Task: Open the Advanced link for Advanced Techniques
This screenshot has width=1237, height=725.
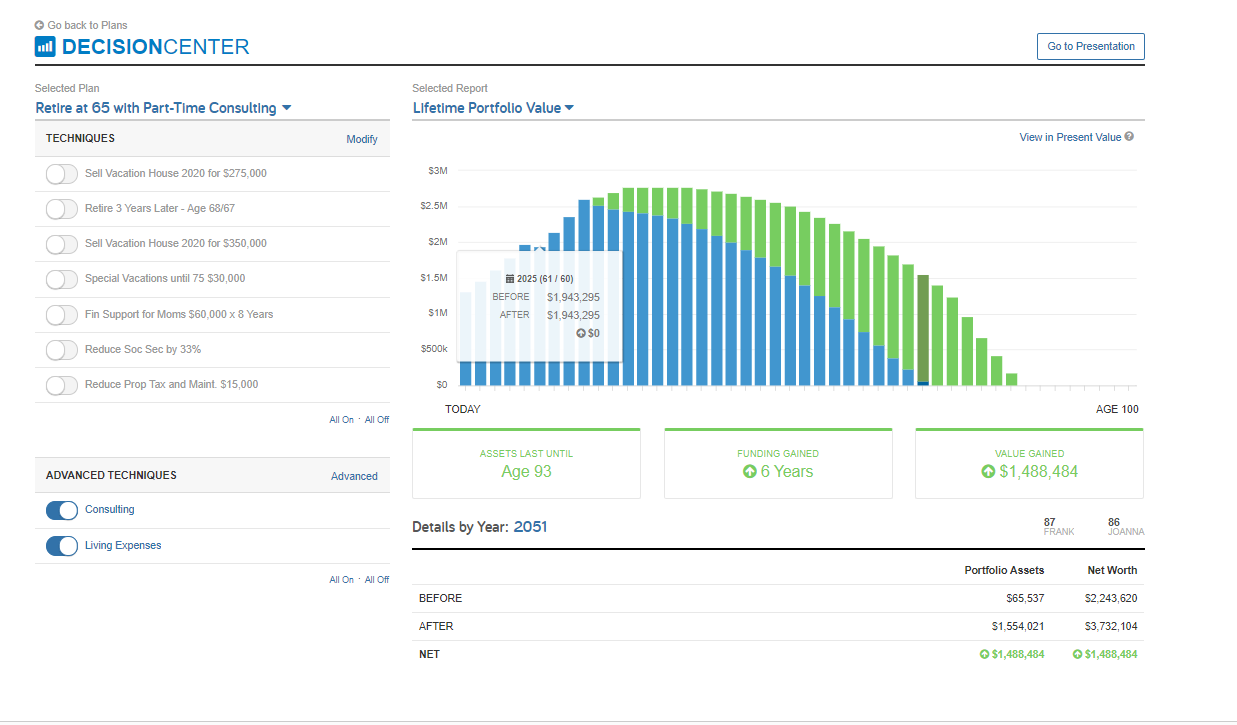Action: [354, 476]
